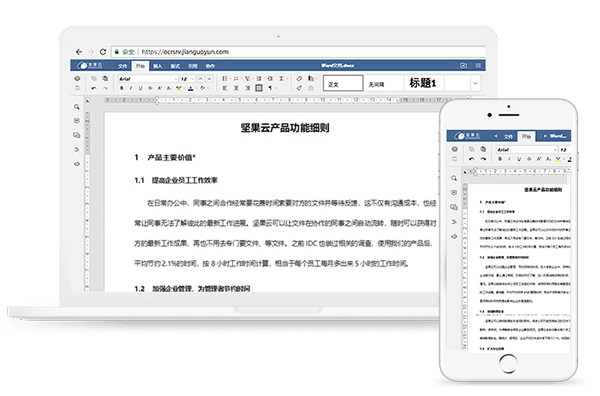Toggle Underline formatting in laptop toolbar
600x396 pixels.
(140, 88)
